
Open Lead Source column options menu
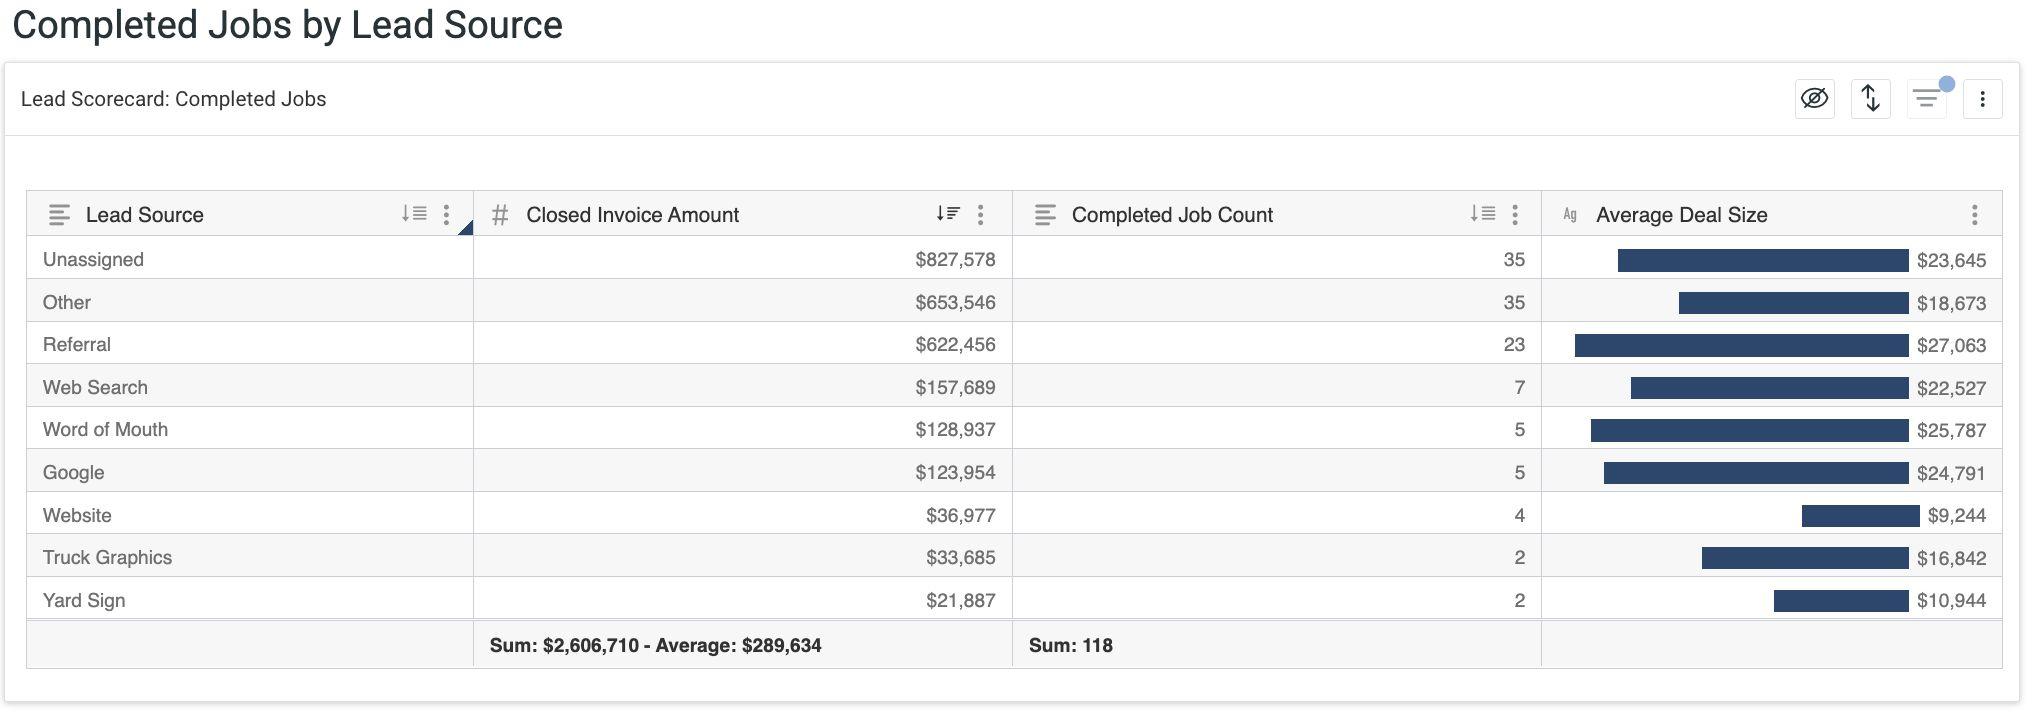pos(446,214)
